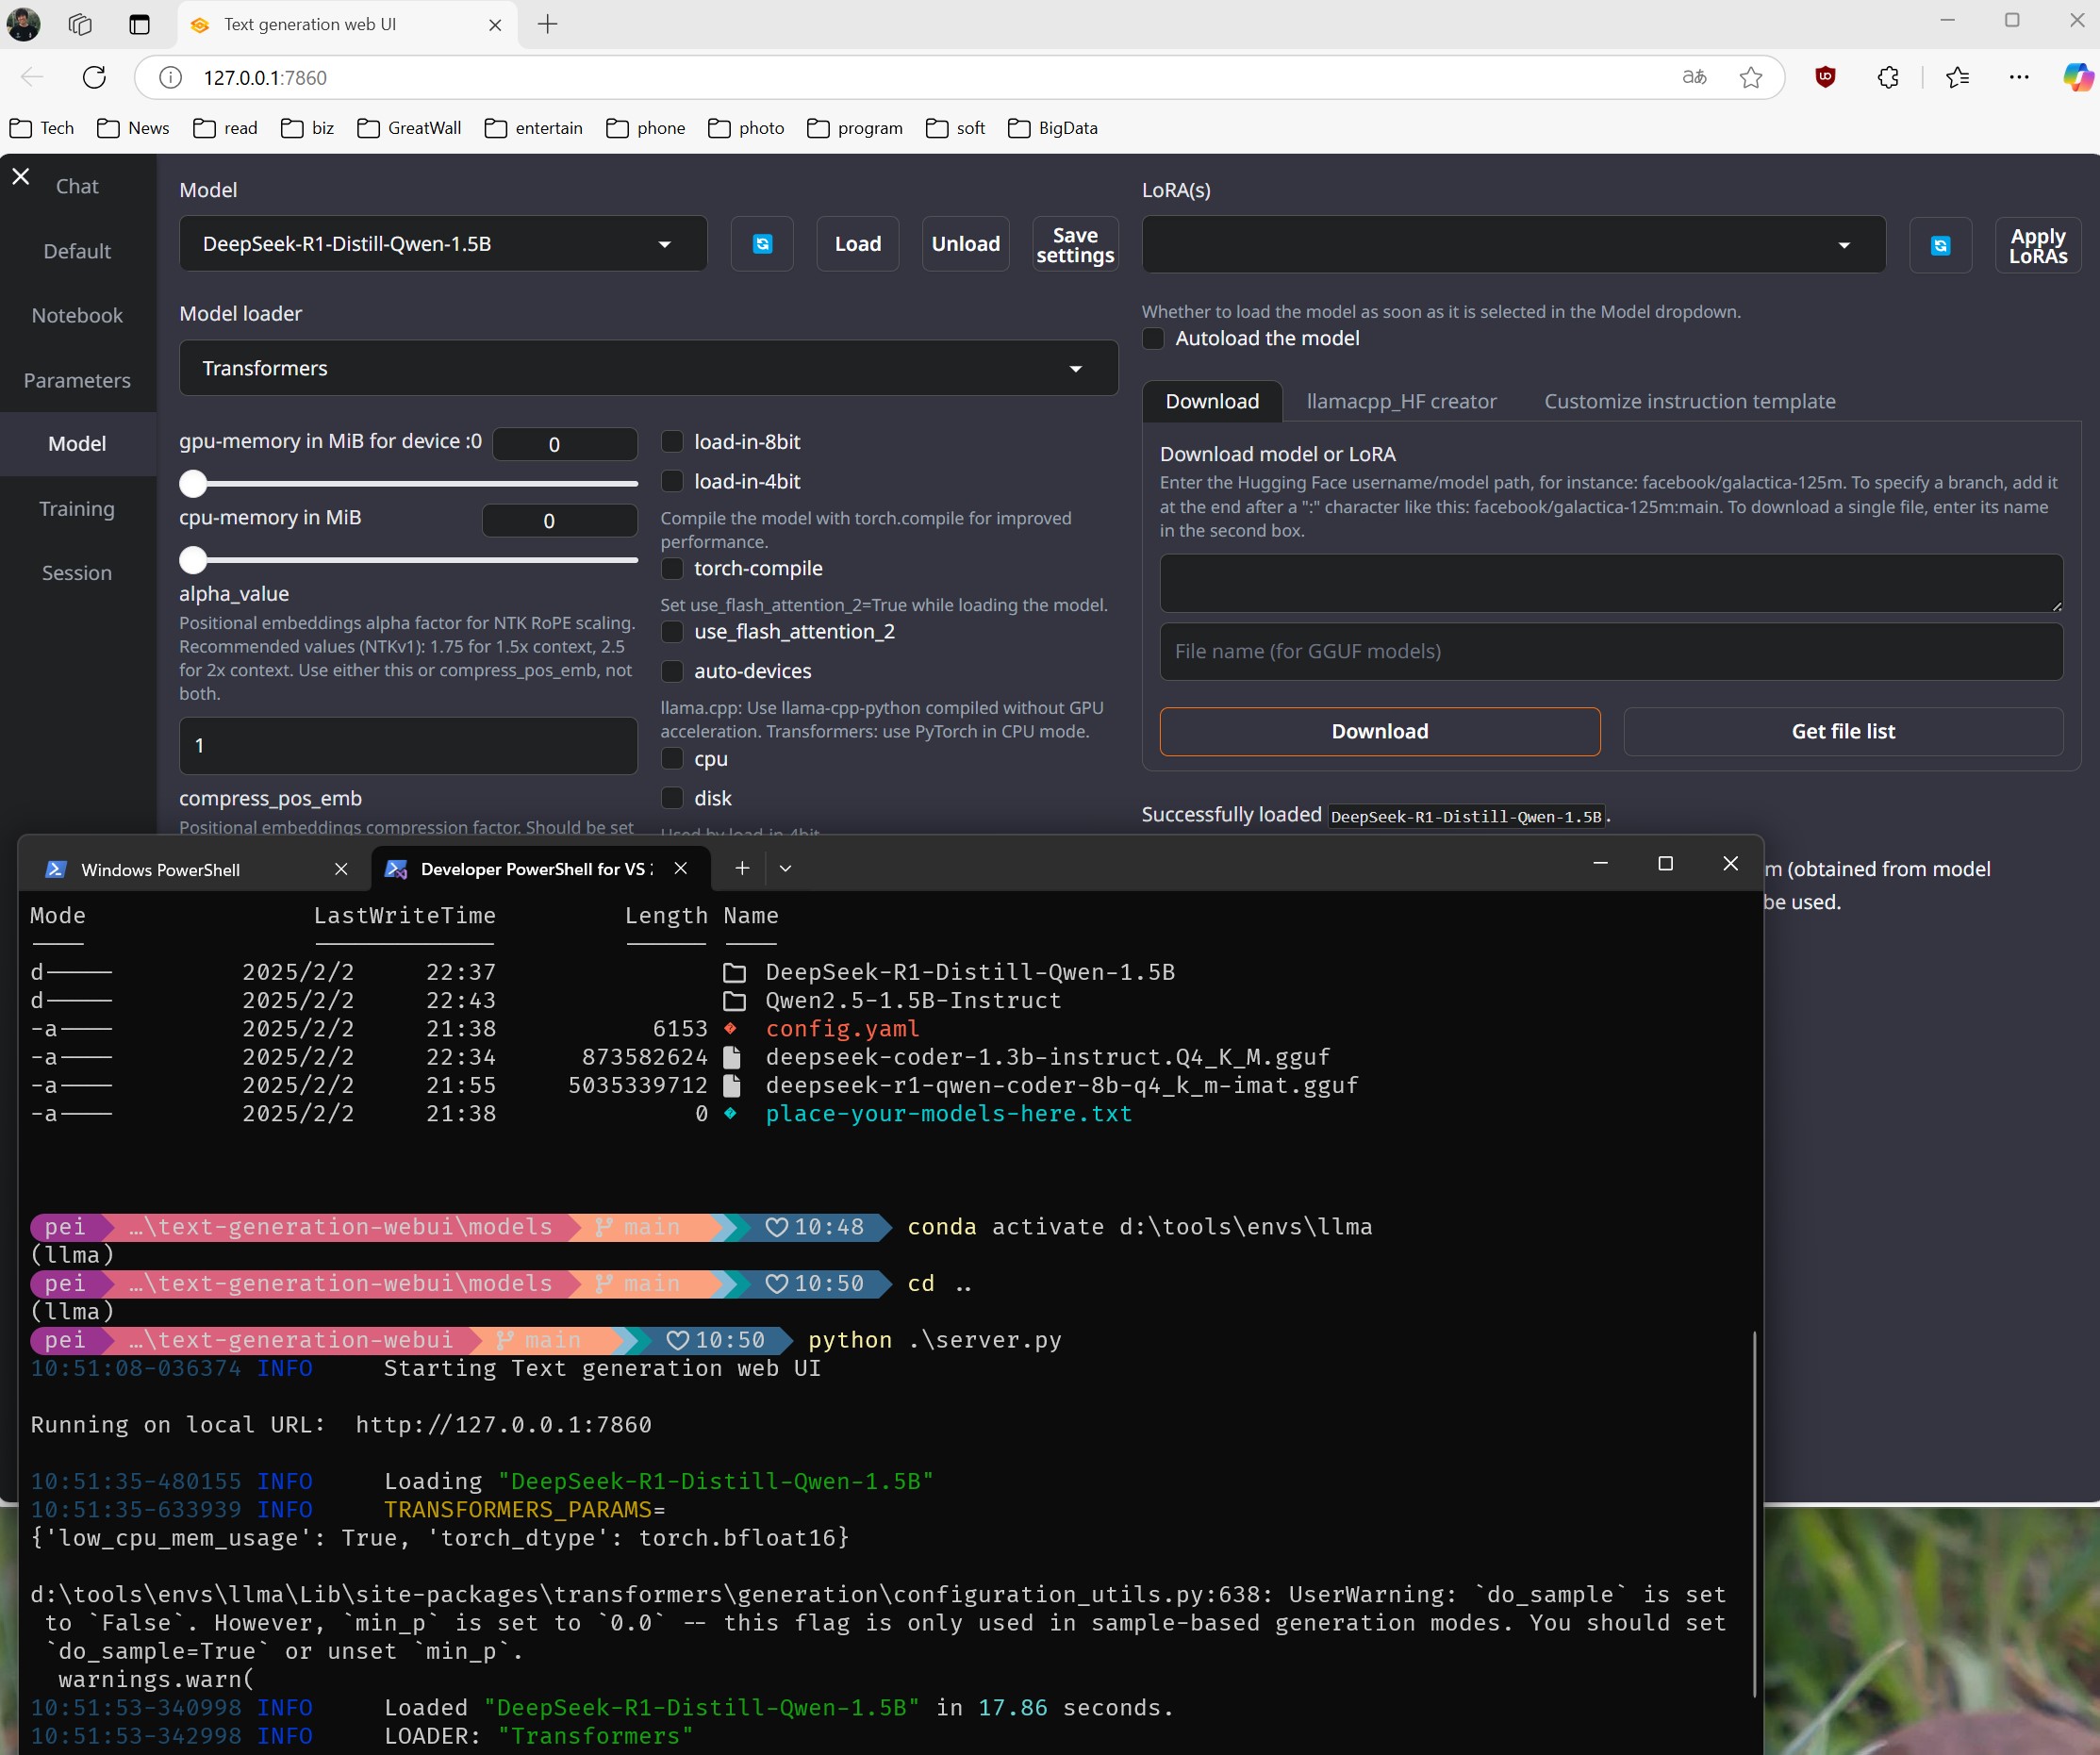Enable the torch-compile checkbox
Image resolution: width=2100 pixels, height=1755 pixels.
pos(673,569)
